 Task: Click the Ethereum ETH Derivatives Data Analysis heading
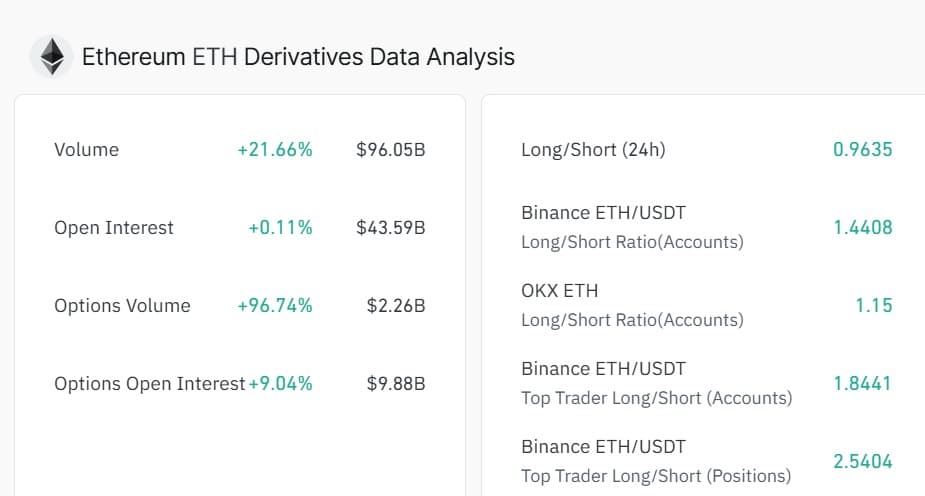pyautogui.click(x=298, y=57)
